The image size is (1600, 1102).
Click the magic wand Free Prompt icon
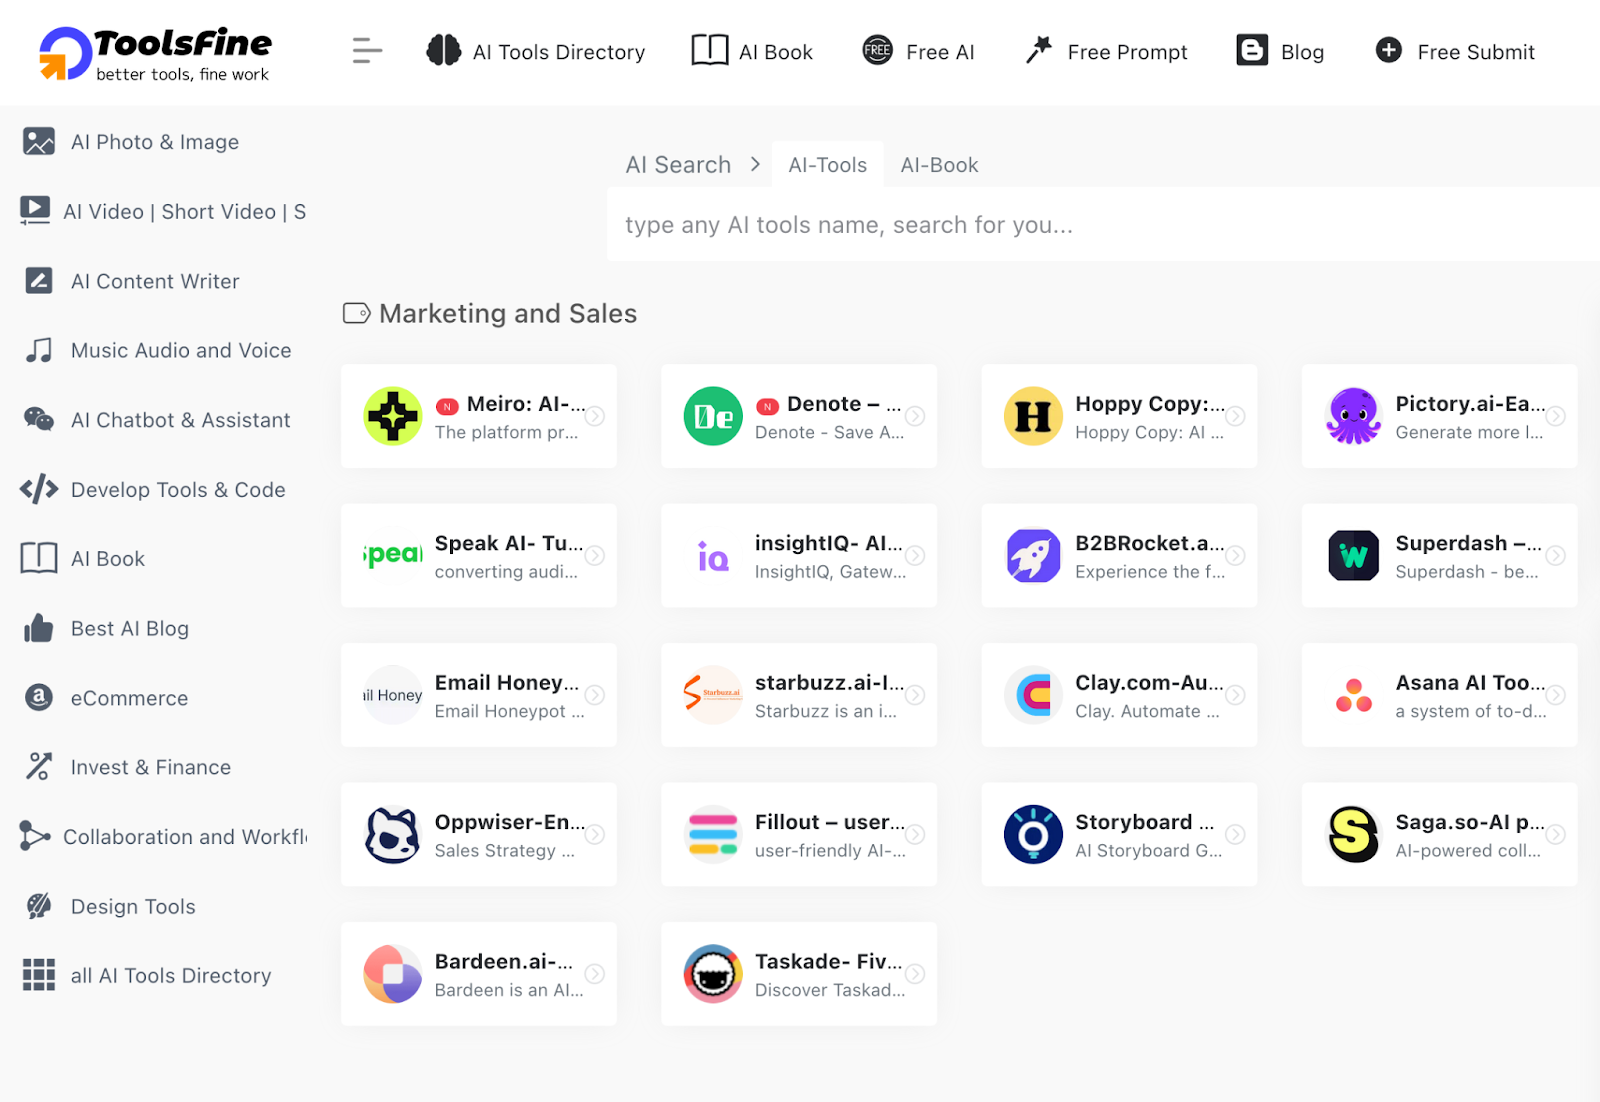[x=1039, y=49]
